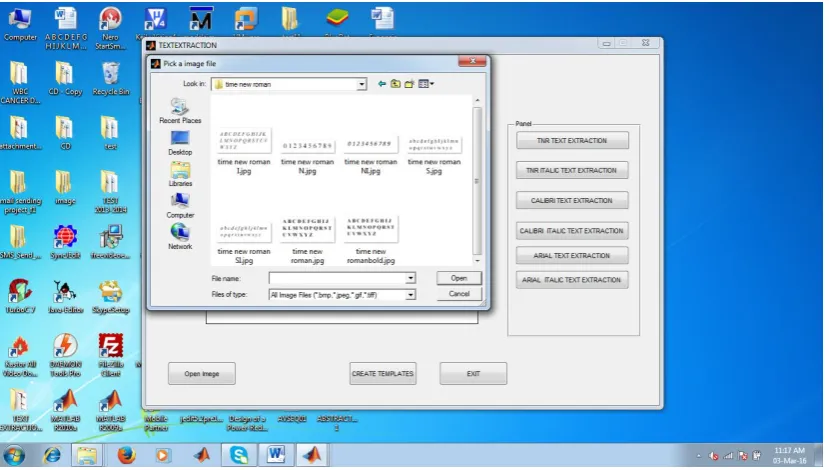Click the Open Image button

coord(201,374)
